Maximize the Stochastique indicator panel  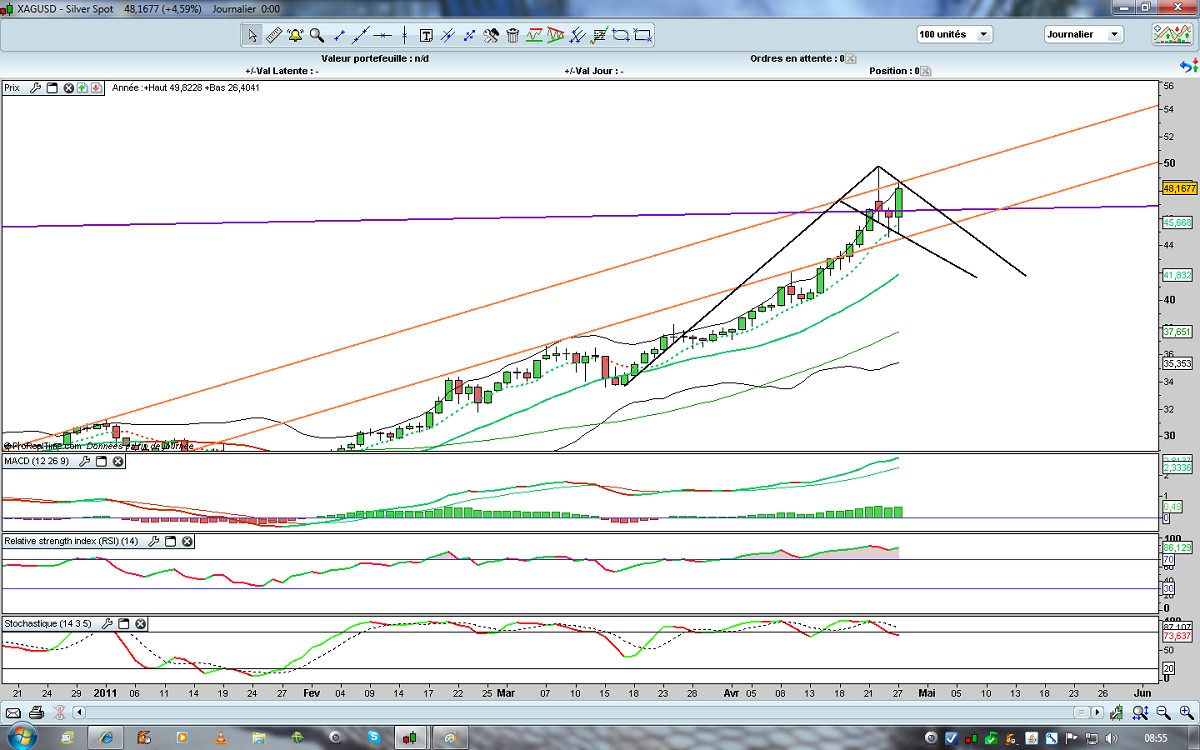[123, 623]
